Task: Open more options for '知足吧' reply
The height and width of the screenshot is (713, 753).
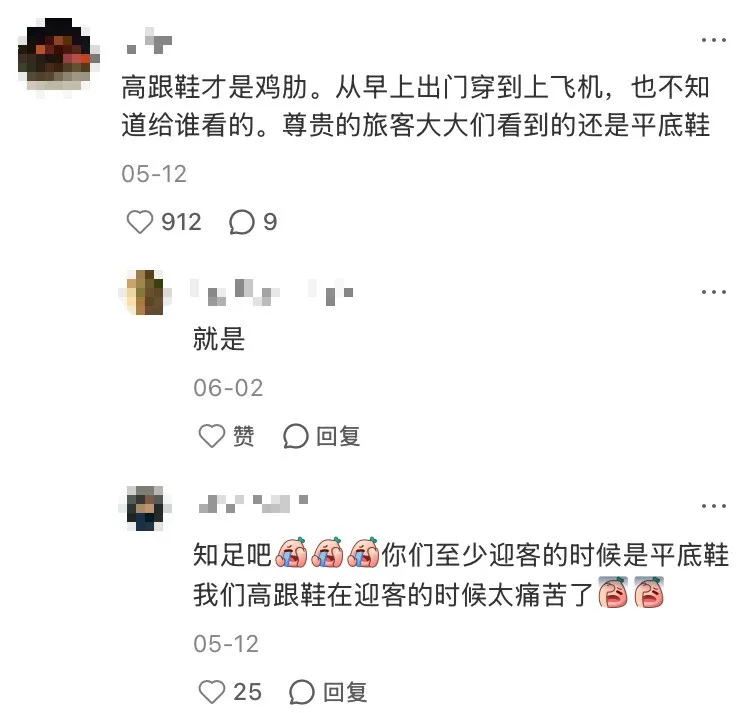Action: pyautogui.click(x=714, y=506)
